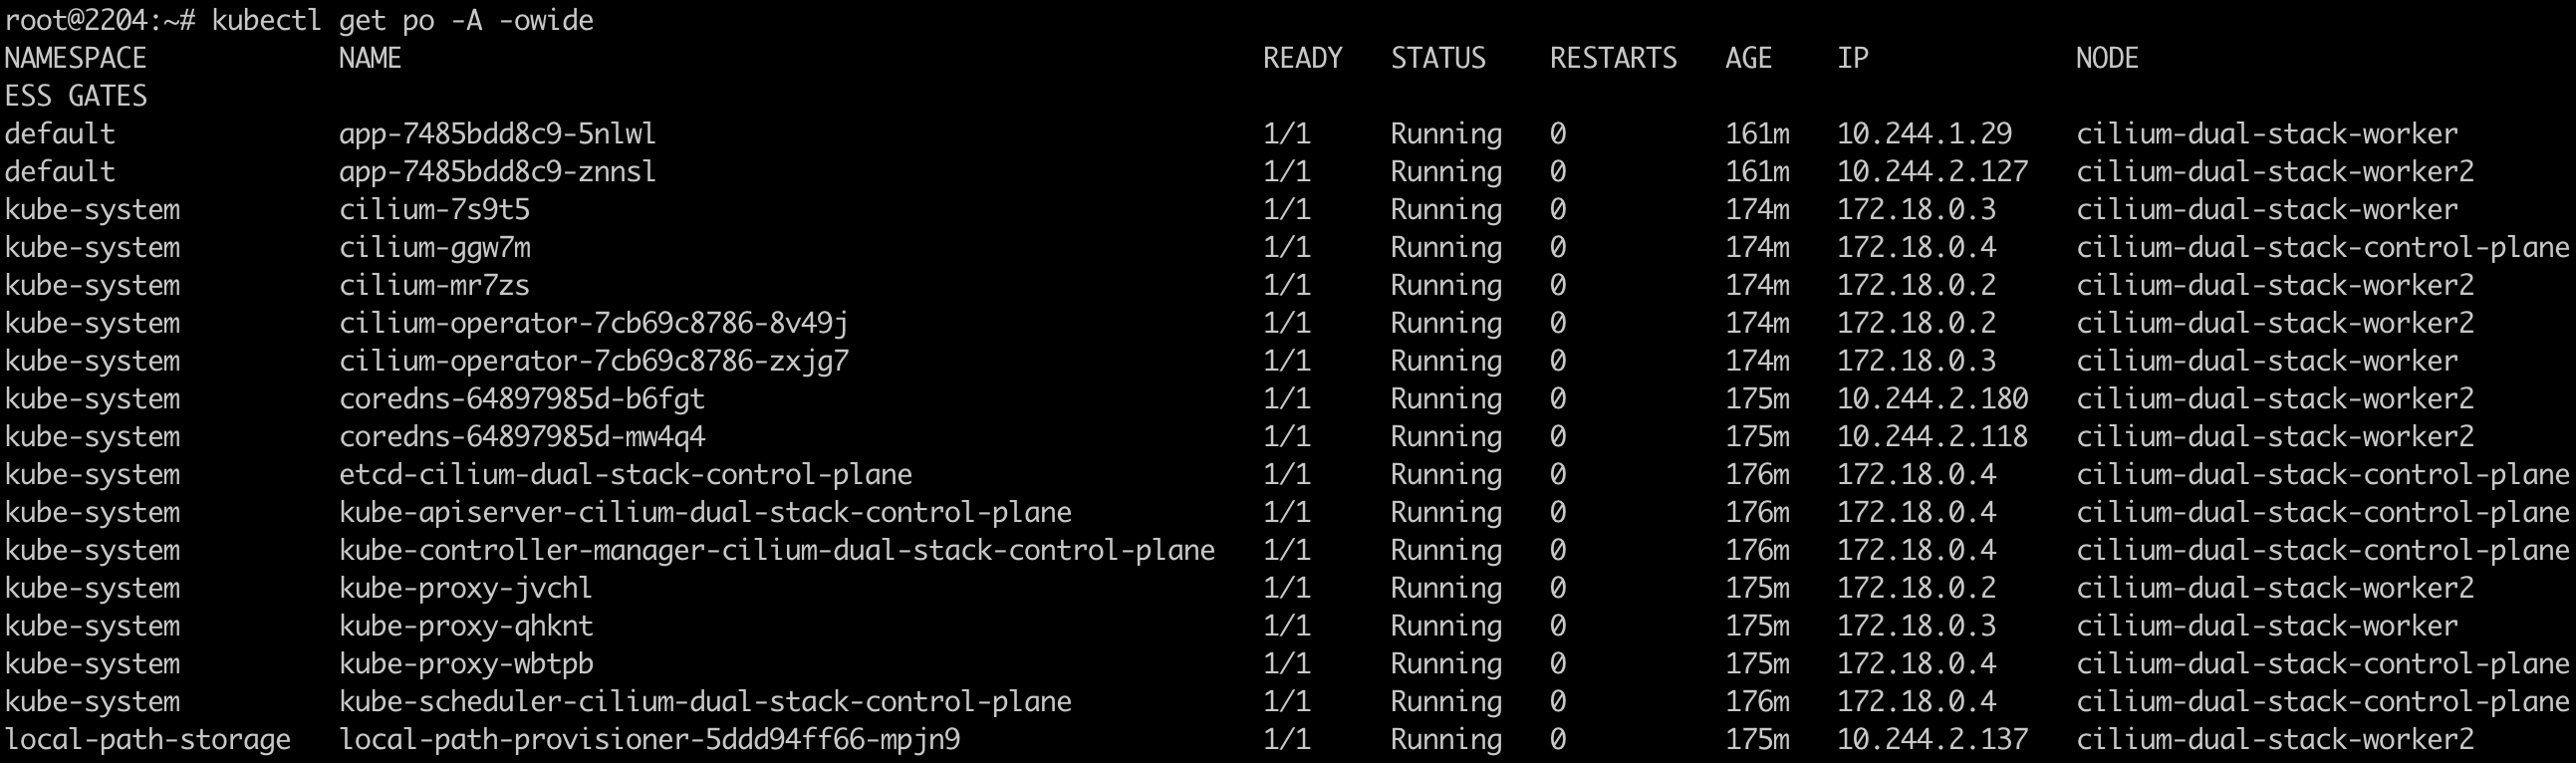The image size is (2576, 763).
Task: Click IP address 10.244.2.180
Action: tap(1932, 399)
